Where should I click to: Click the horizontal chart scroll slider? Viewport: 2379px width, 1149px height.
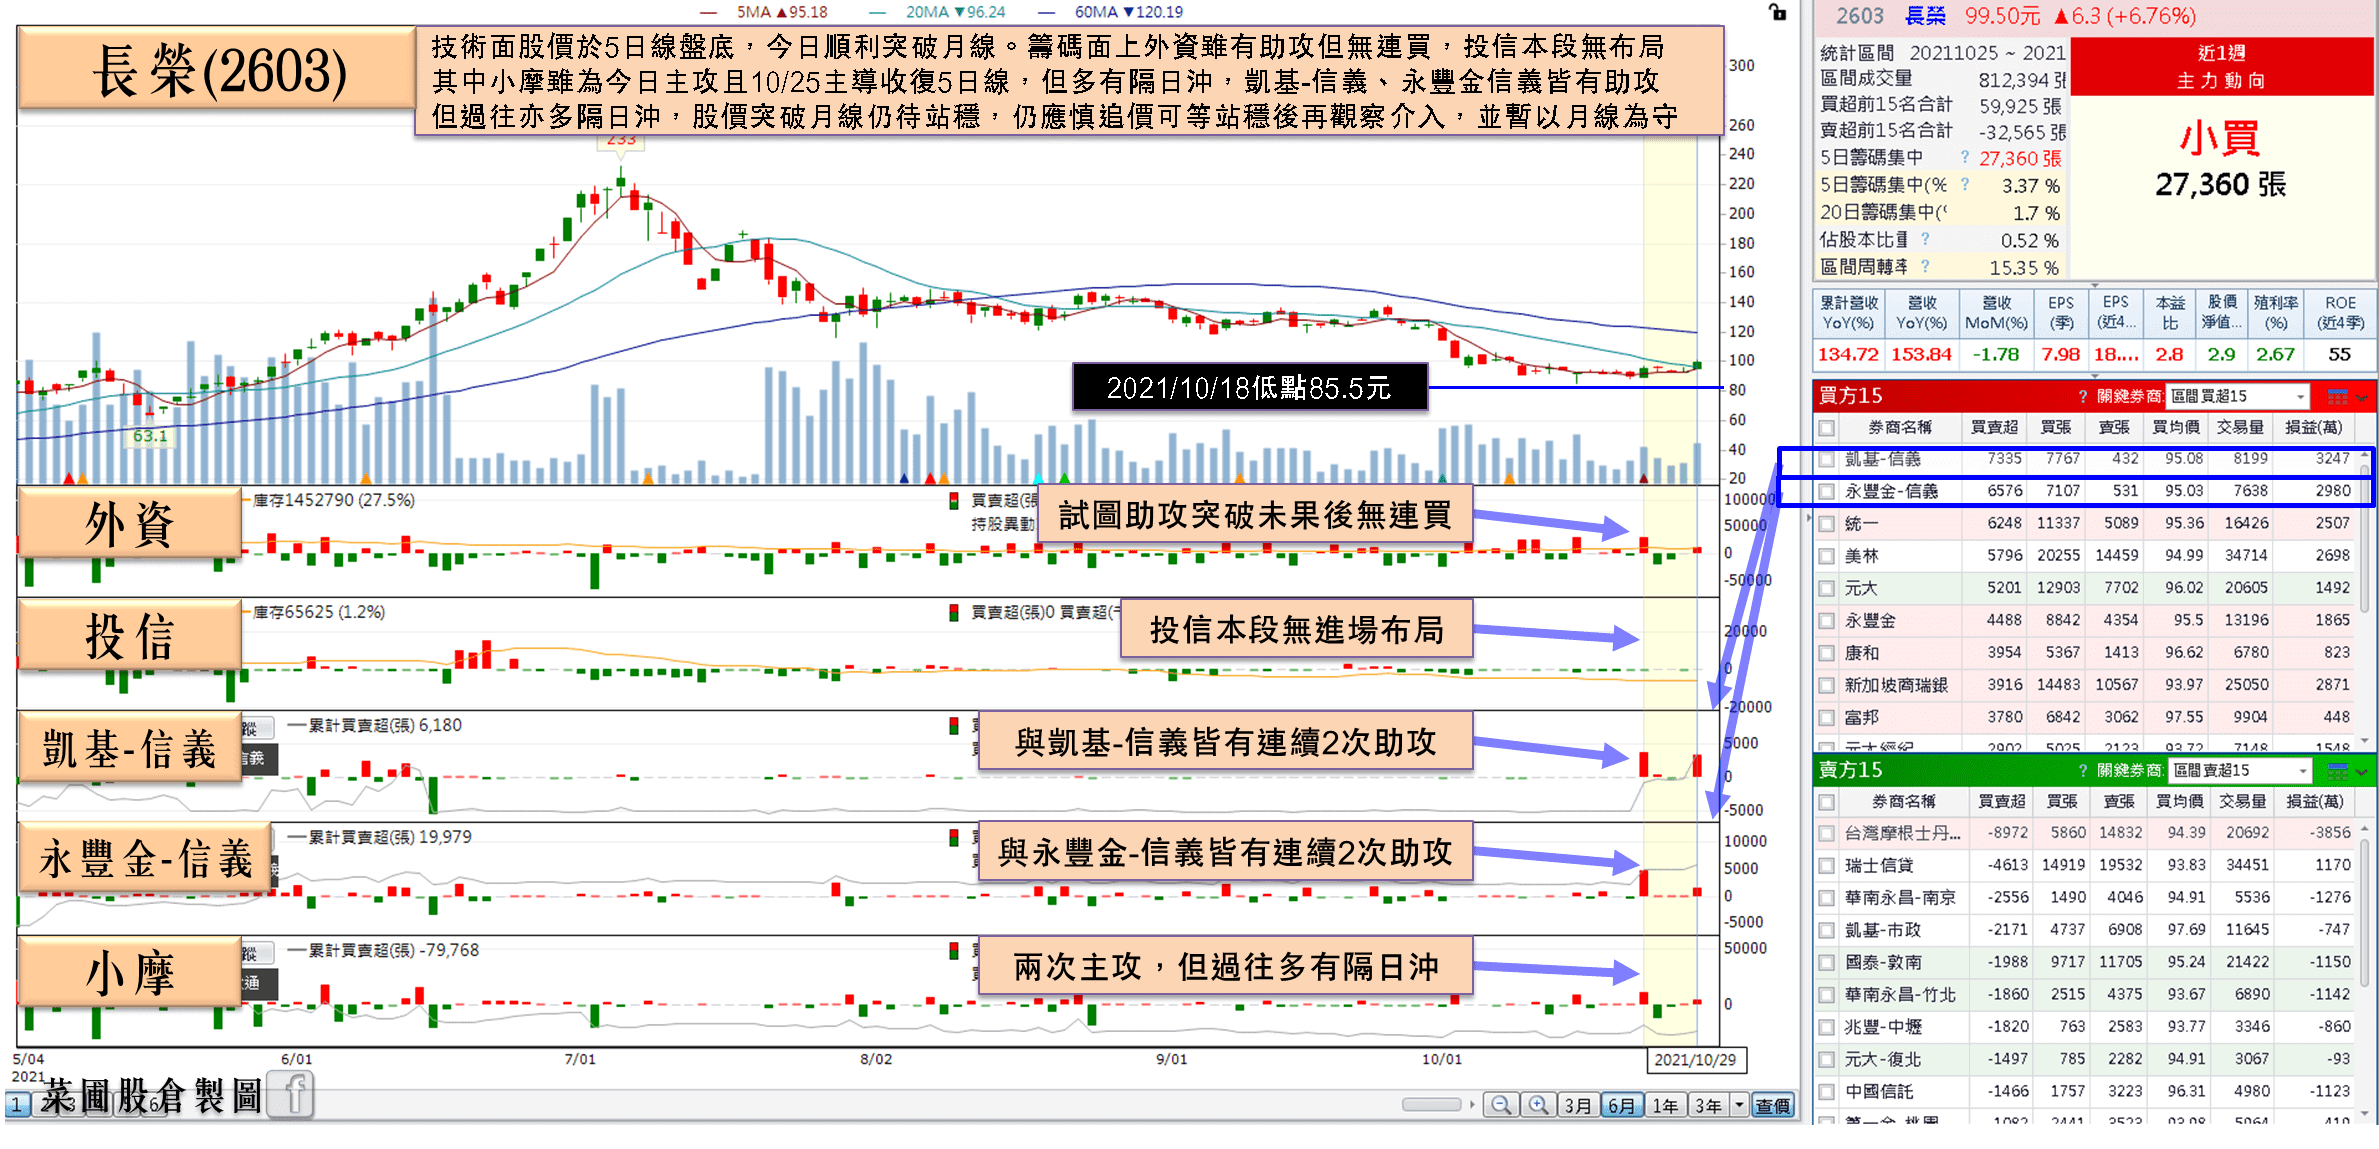[1432, 1105]
